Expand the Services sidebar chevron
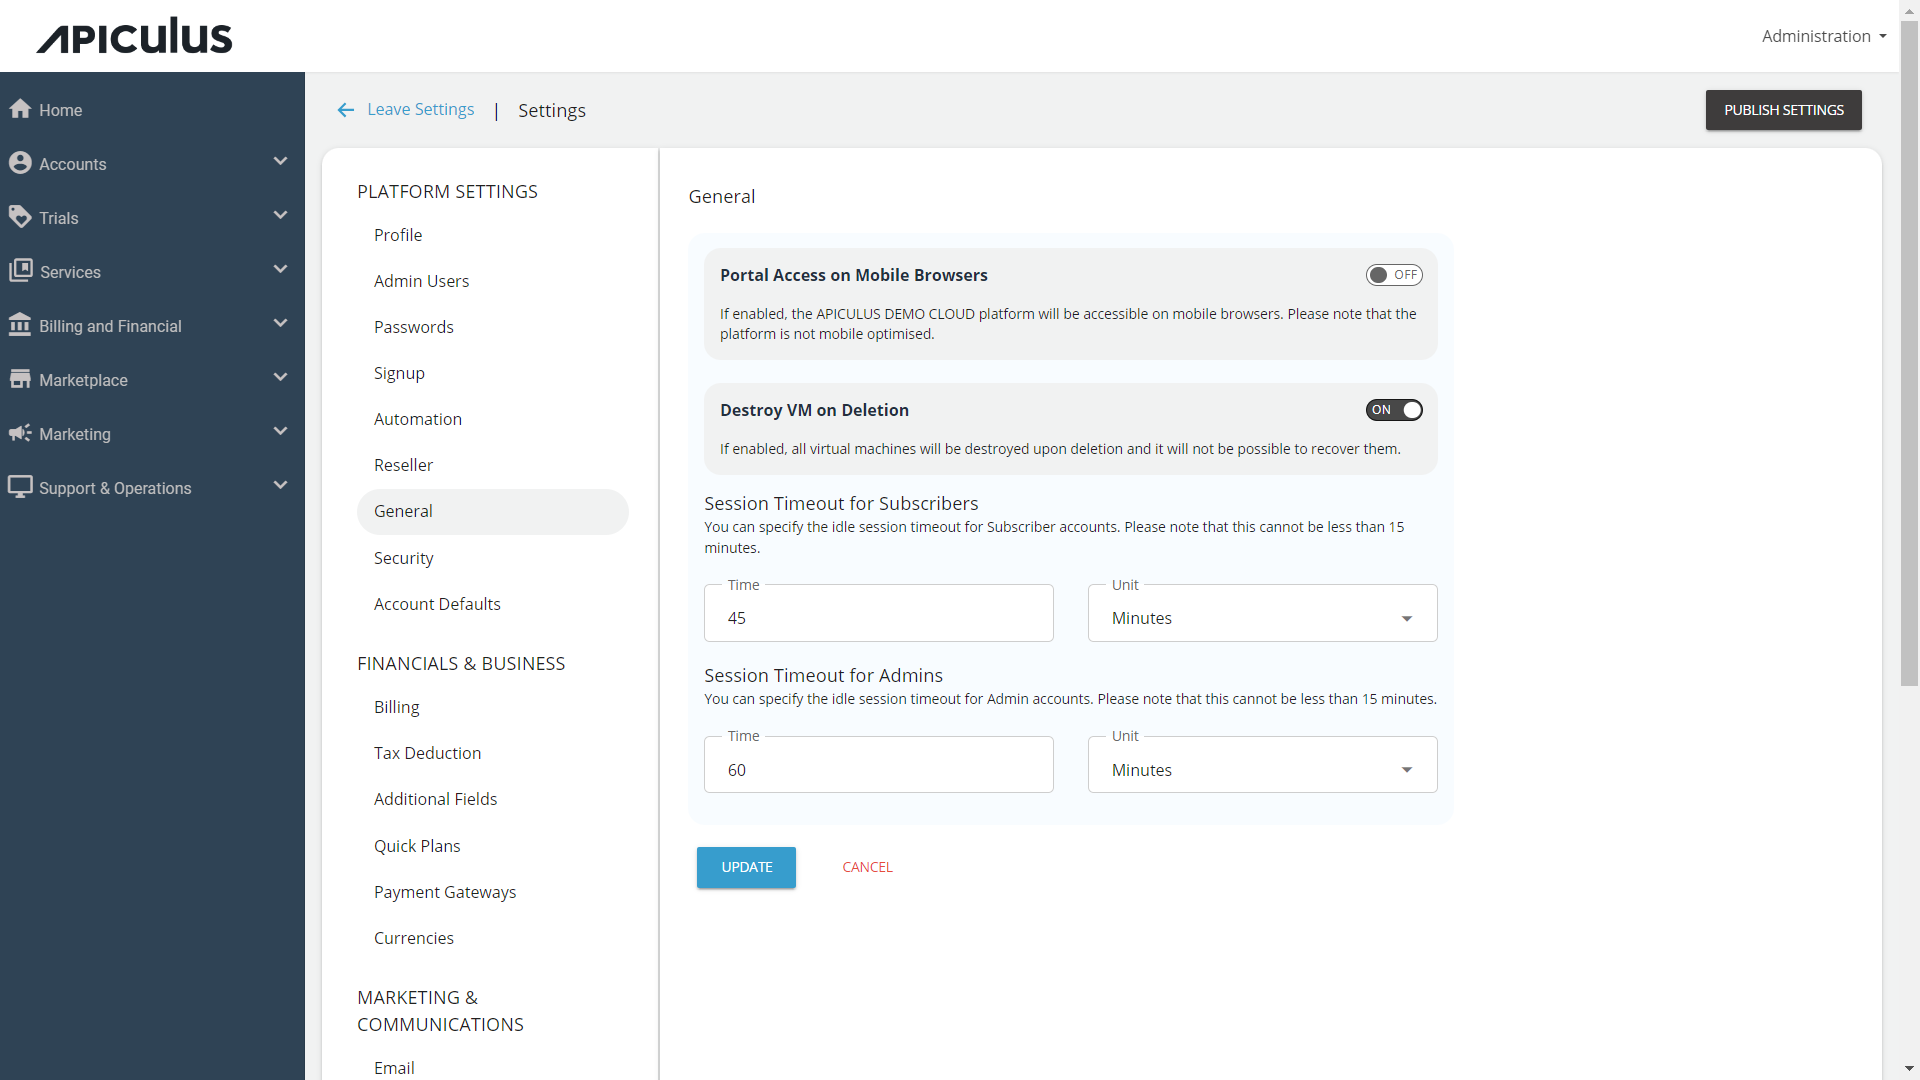The width and height of the screenshot is (1920, 1080). tap(280, 270)
